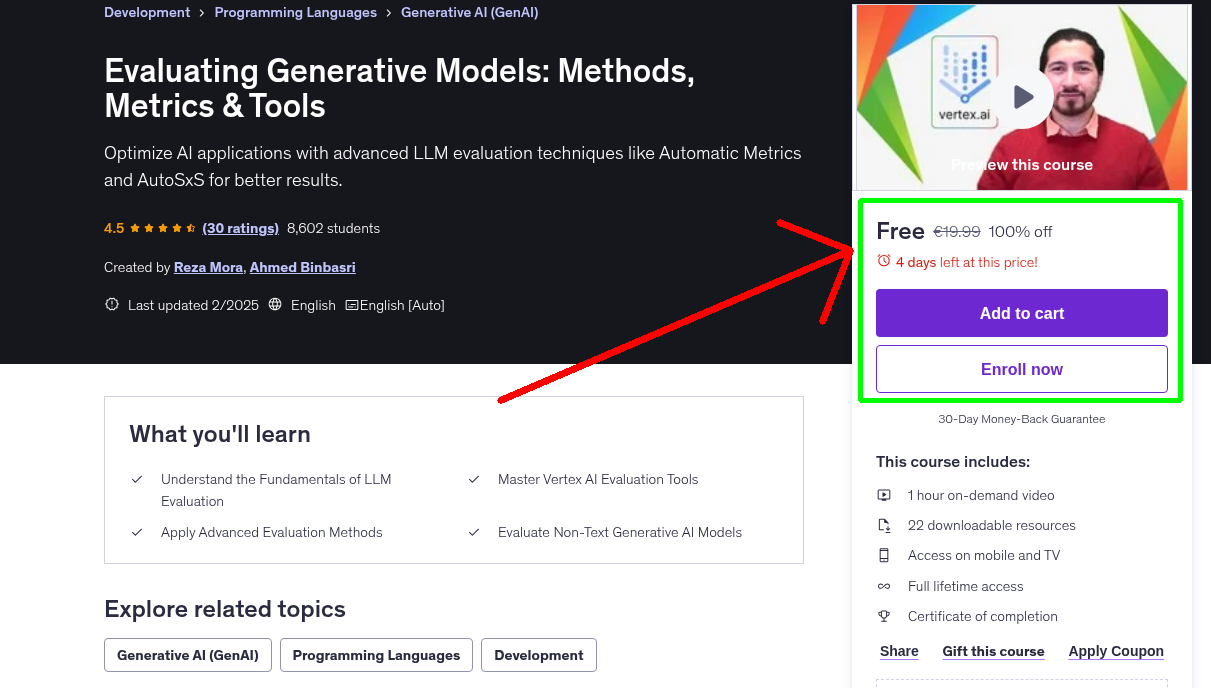Click the Add to cart button
Image resolution: width=1211 pixels, height=688 pixels.
1022,313
